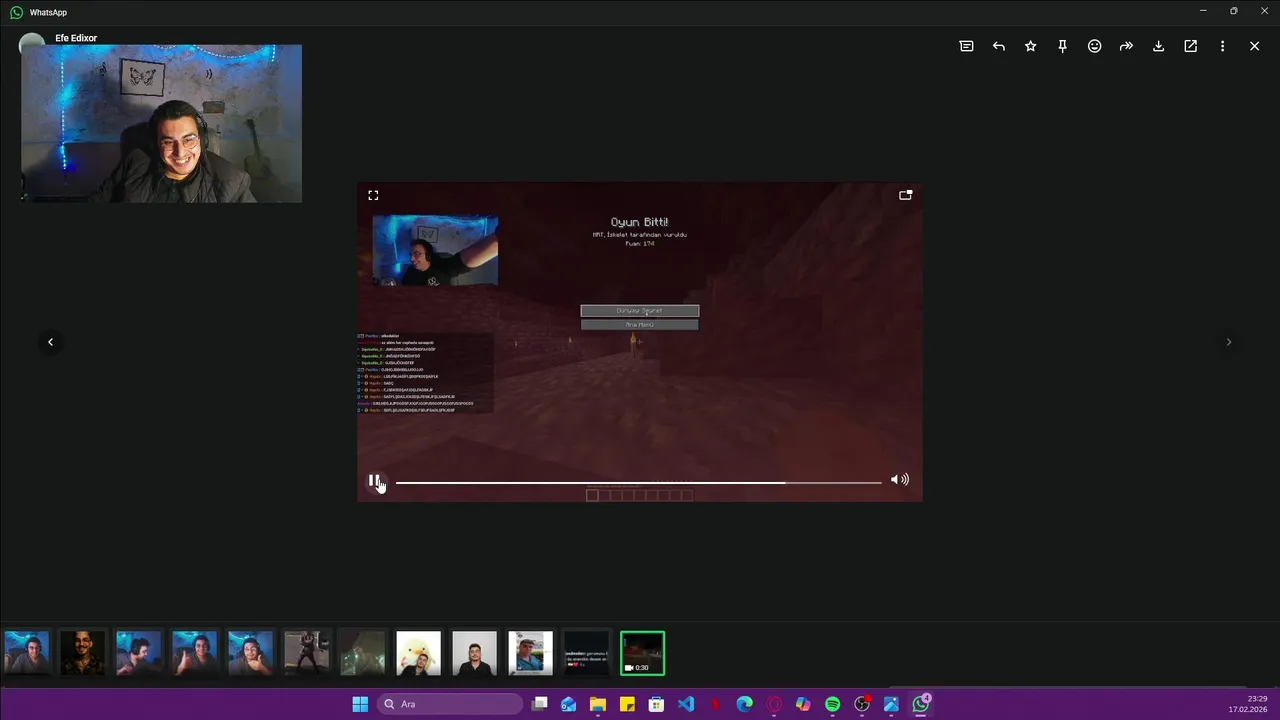
Task: Click the sender name Efe Edixor
Action: click(76, 38)
